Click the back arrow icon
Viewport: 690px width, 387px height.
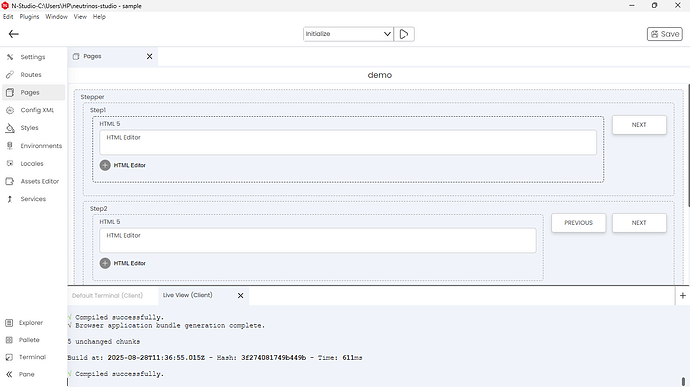pos(14,34)
